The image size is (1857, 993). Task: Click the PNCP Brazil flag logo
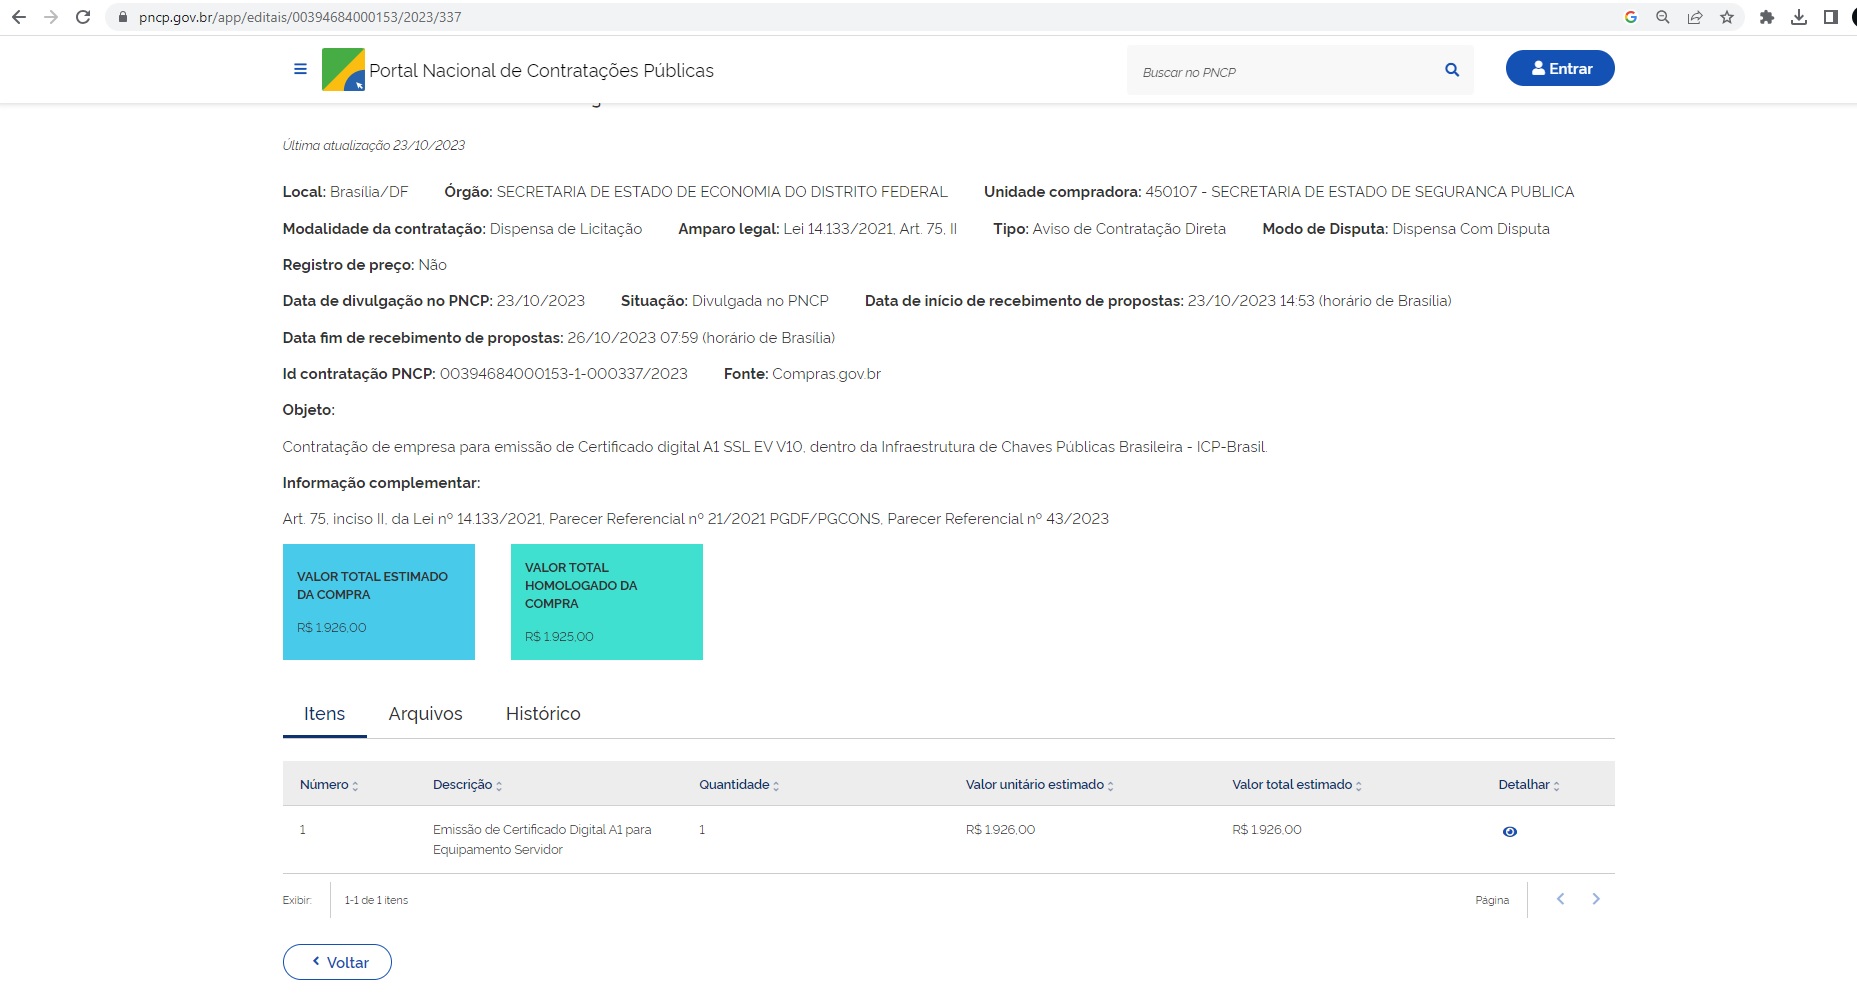pos(343,70)
